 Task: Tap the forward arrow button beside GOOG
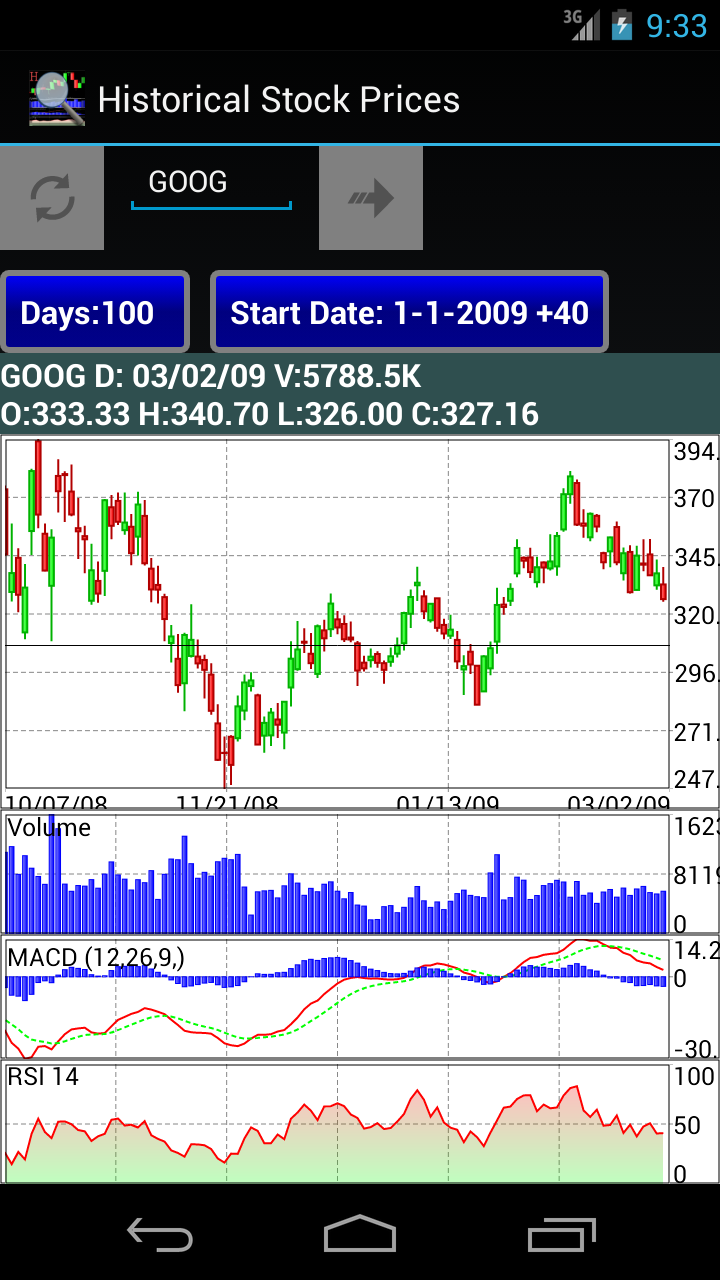tap(371, 198)
